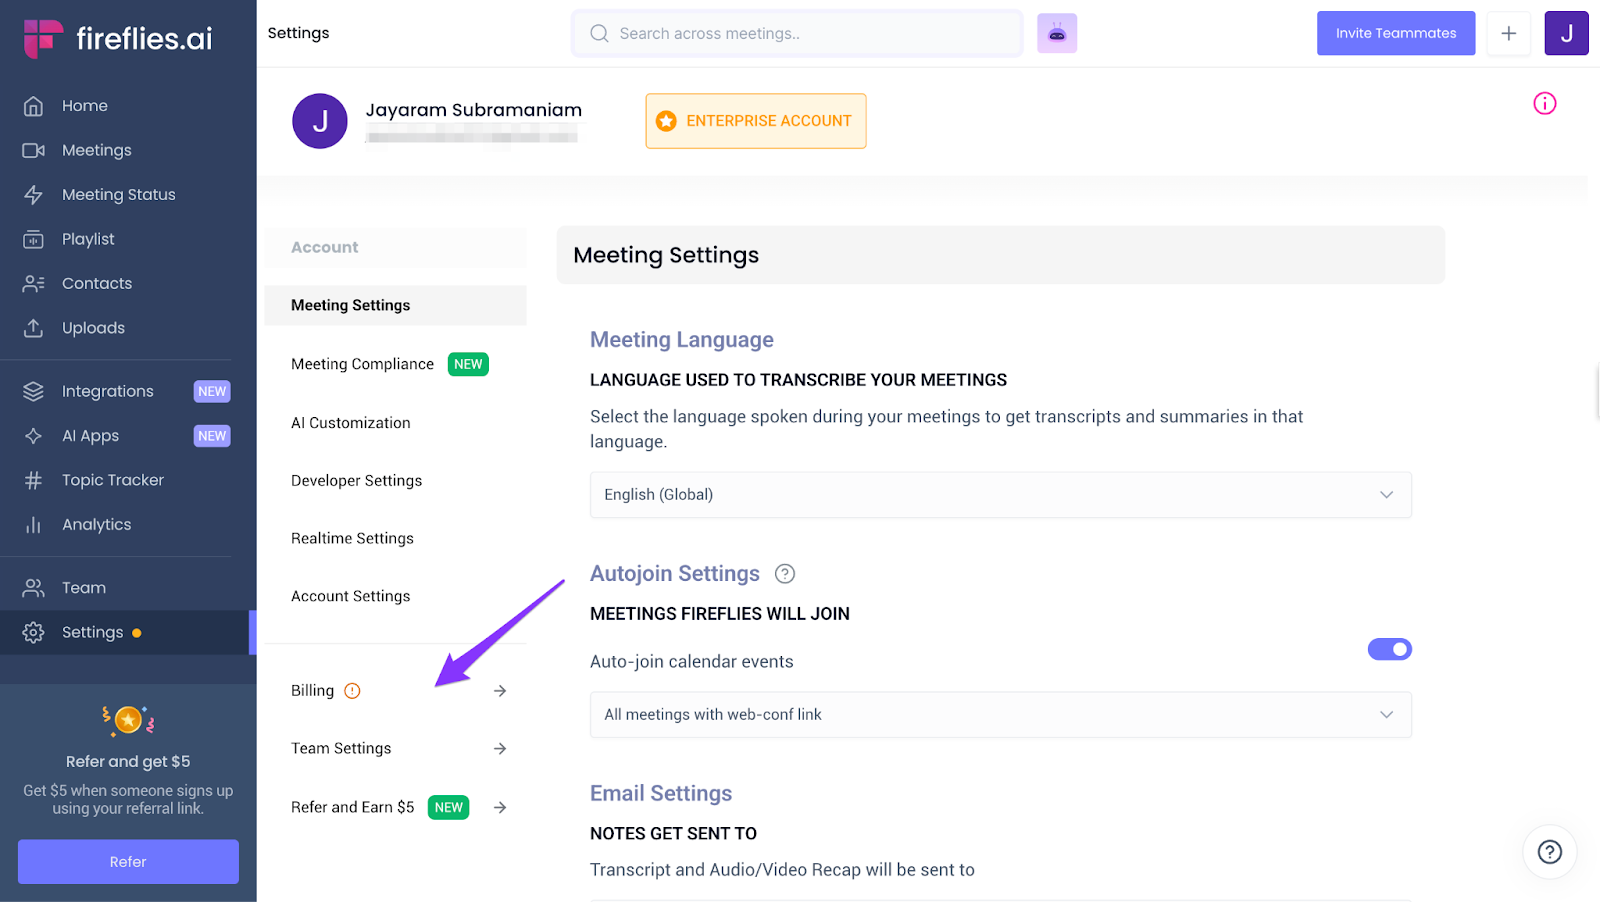Open the All meetings with web-conf link dropdown
Viewport: 1600px width, 902px height.
click(x=1000, y=715)
